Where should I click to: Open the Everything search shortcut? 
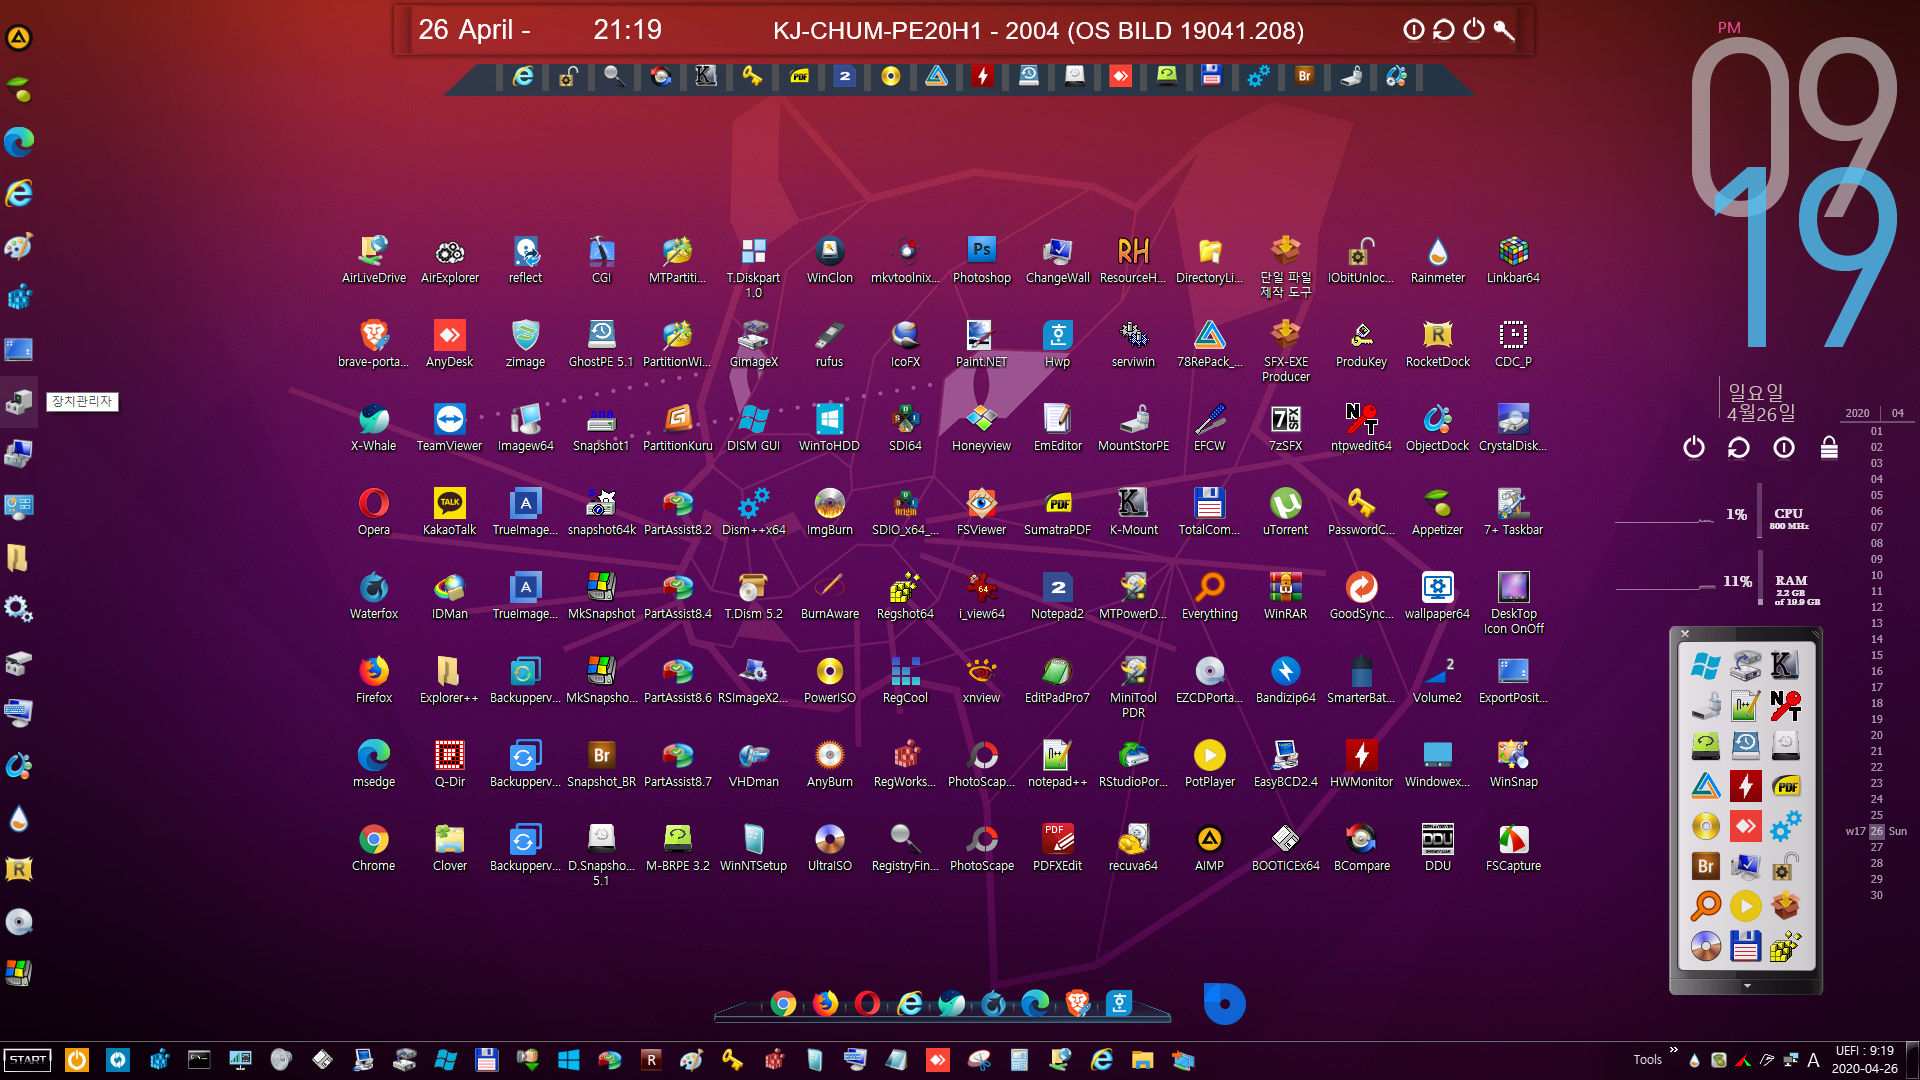[1209, 597]
